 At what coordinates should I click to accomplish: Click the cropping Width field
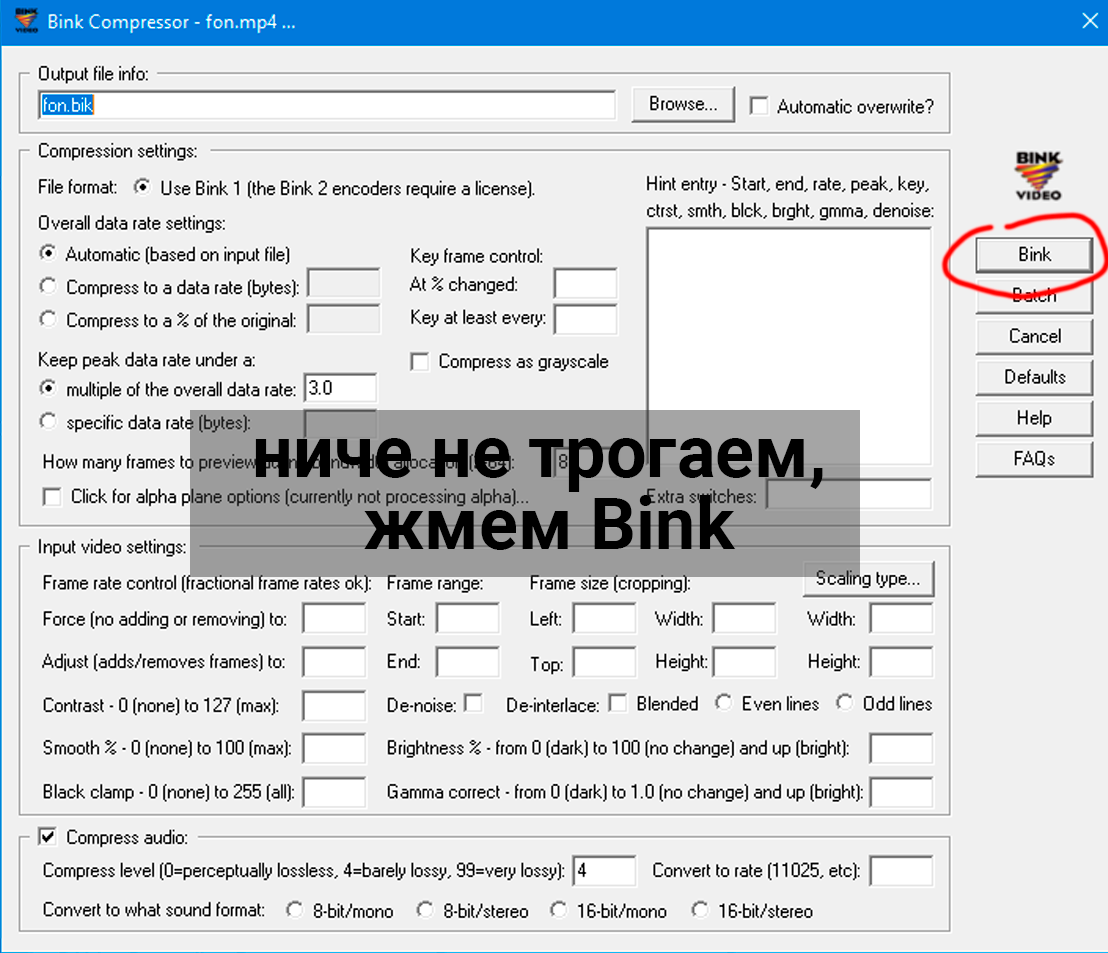click(744, 618)
